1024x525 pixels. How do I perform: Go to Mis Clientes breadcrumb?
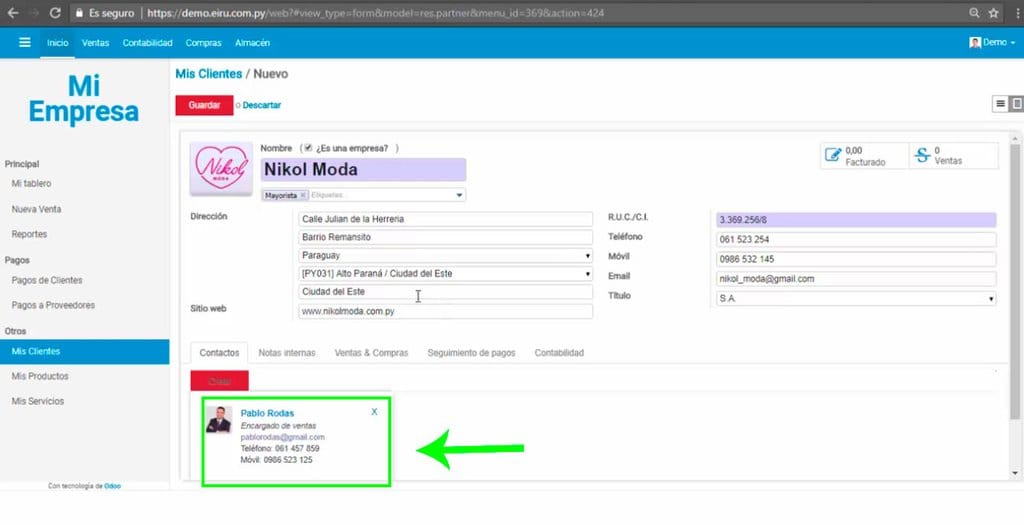click(x=209, y=74)
